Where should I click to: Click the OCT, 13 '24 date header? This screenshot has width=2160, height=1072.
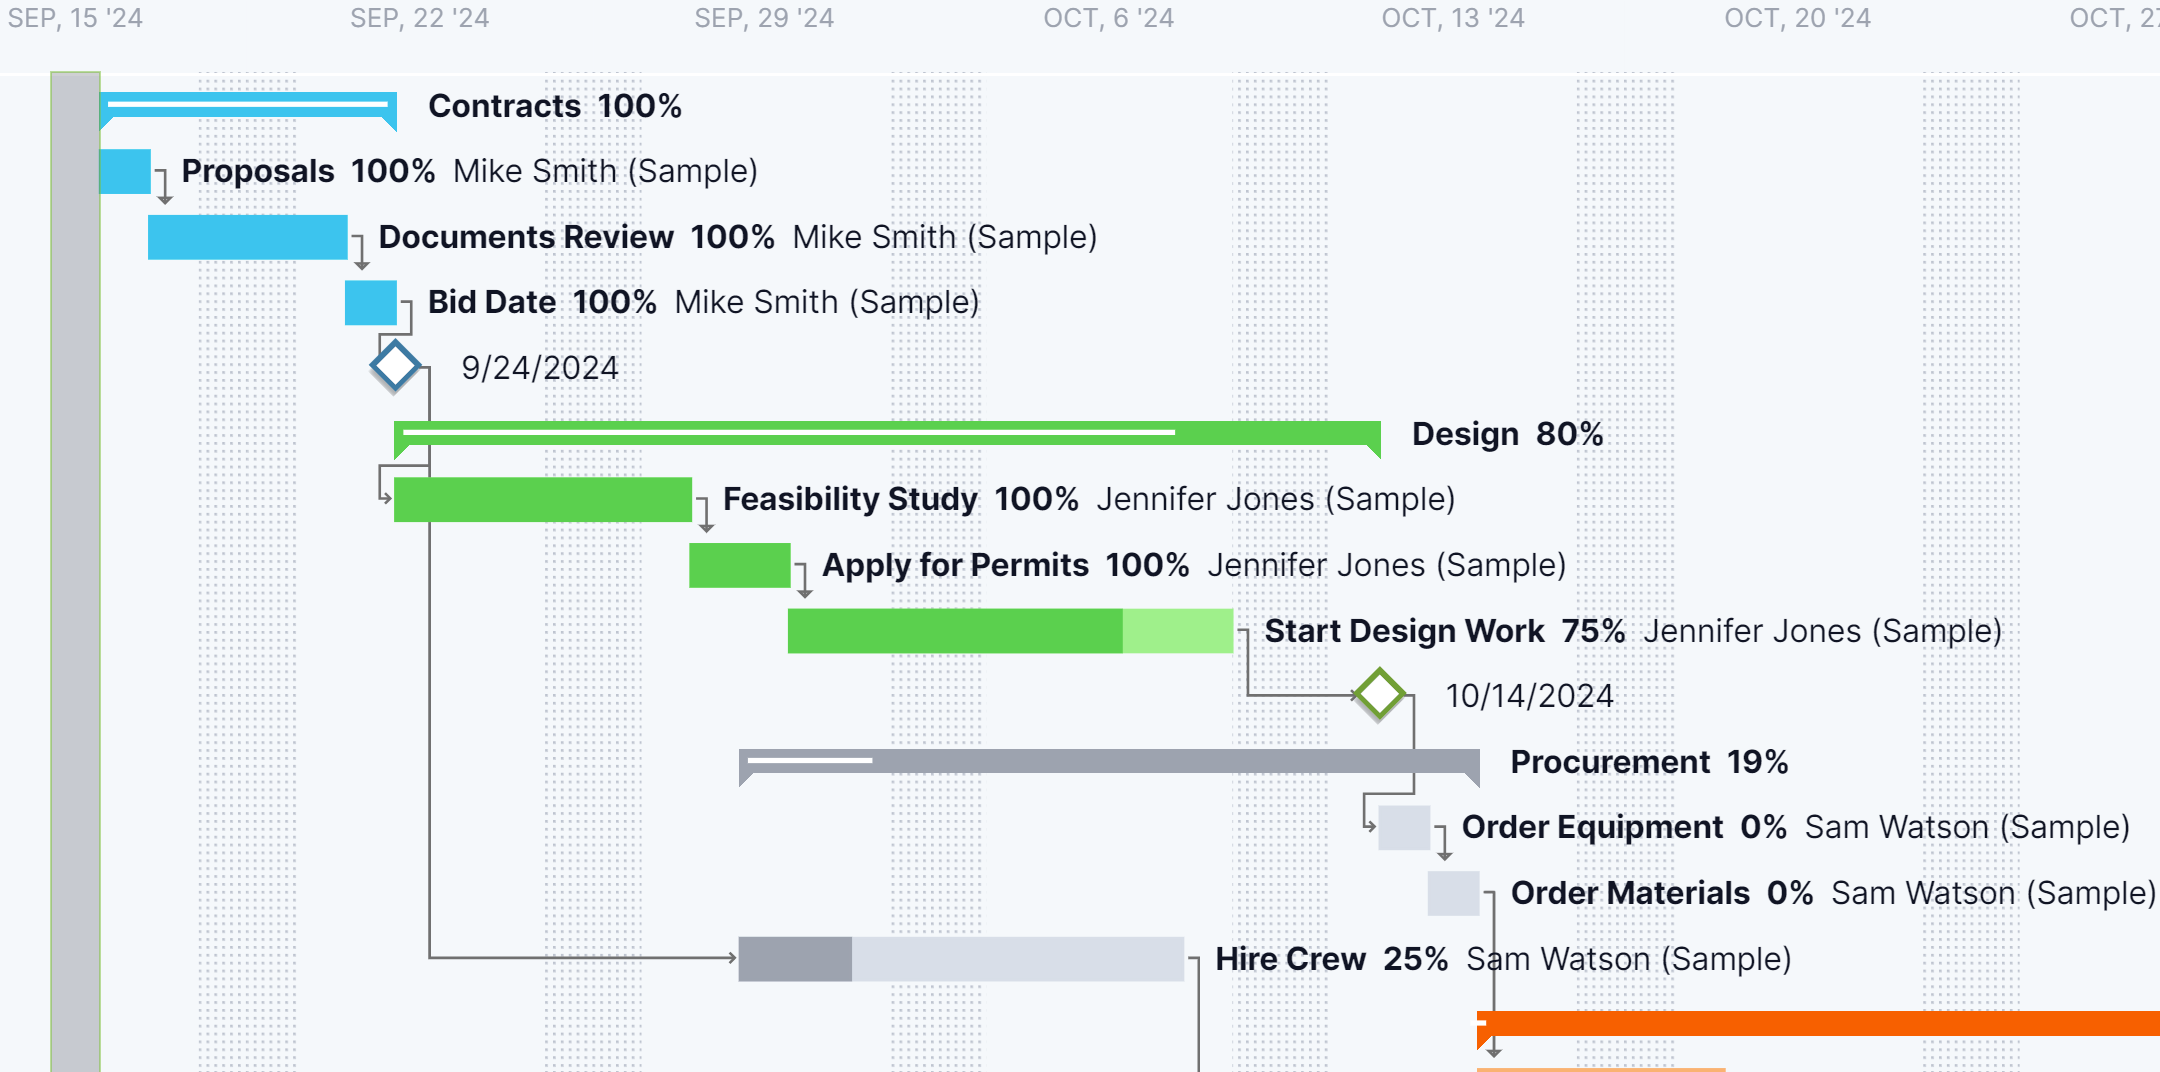(1452, 18)
